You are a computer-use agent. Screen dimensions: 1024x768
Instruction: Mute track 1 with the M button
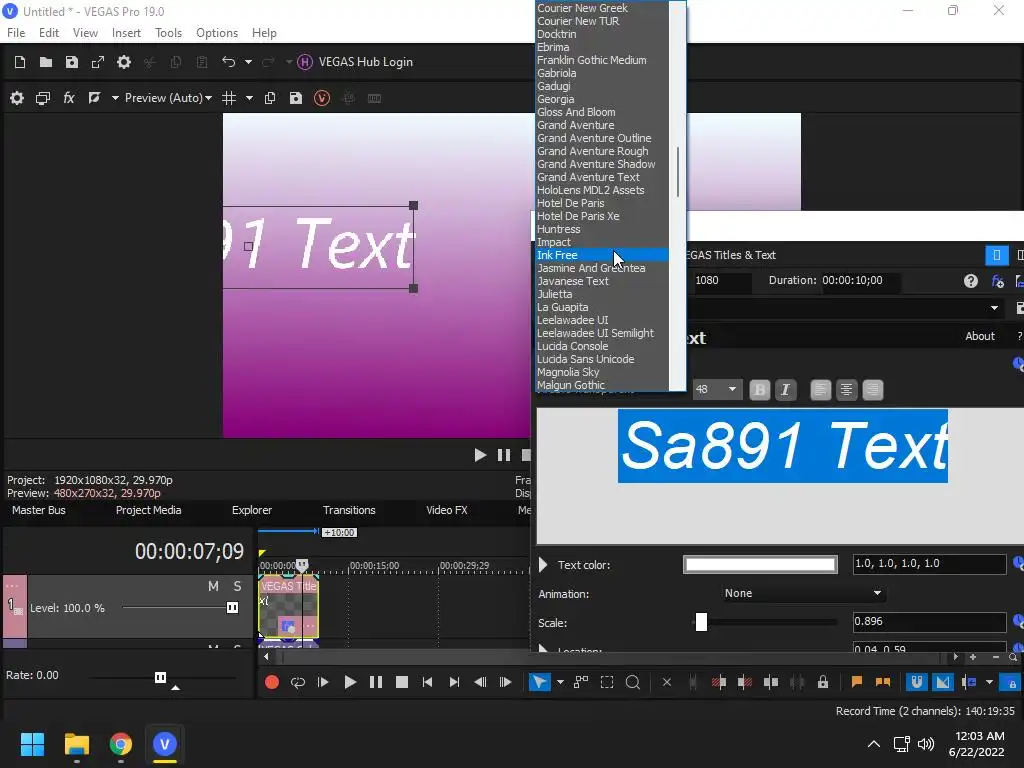pos(213,586)
